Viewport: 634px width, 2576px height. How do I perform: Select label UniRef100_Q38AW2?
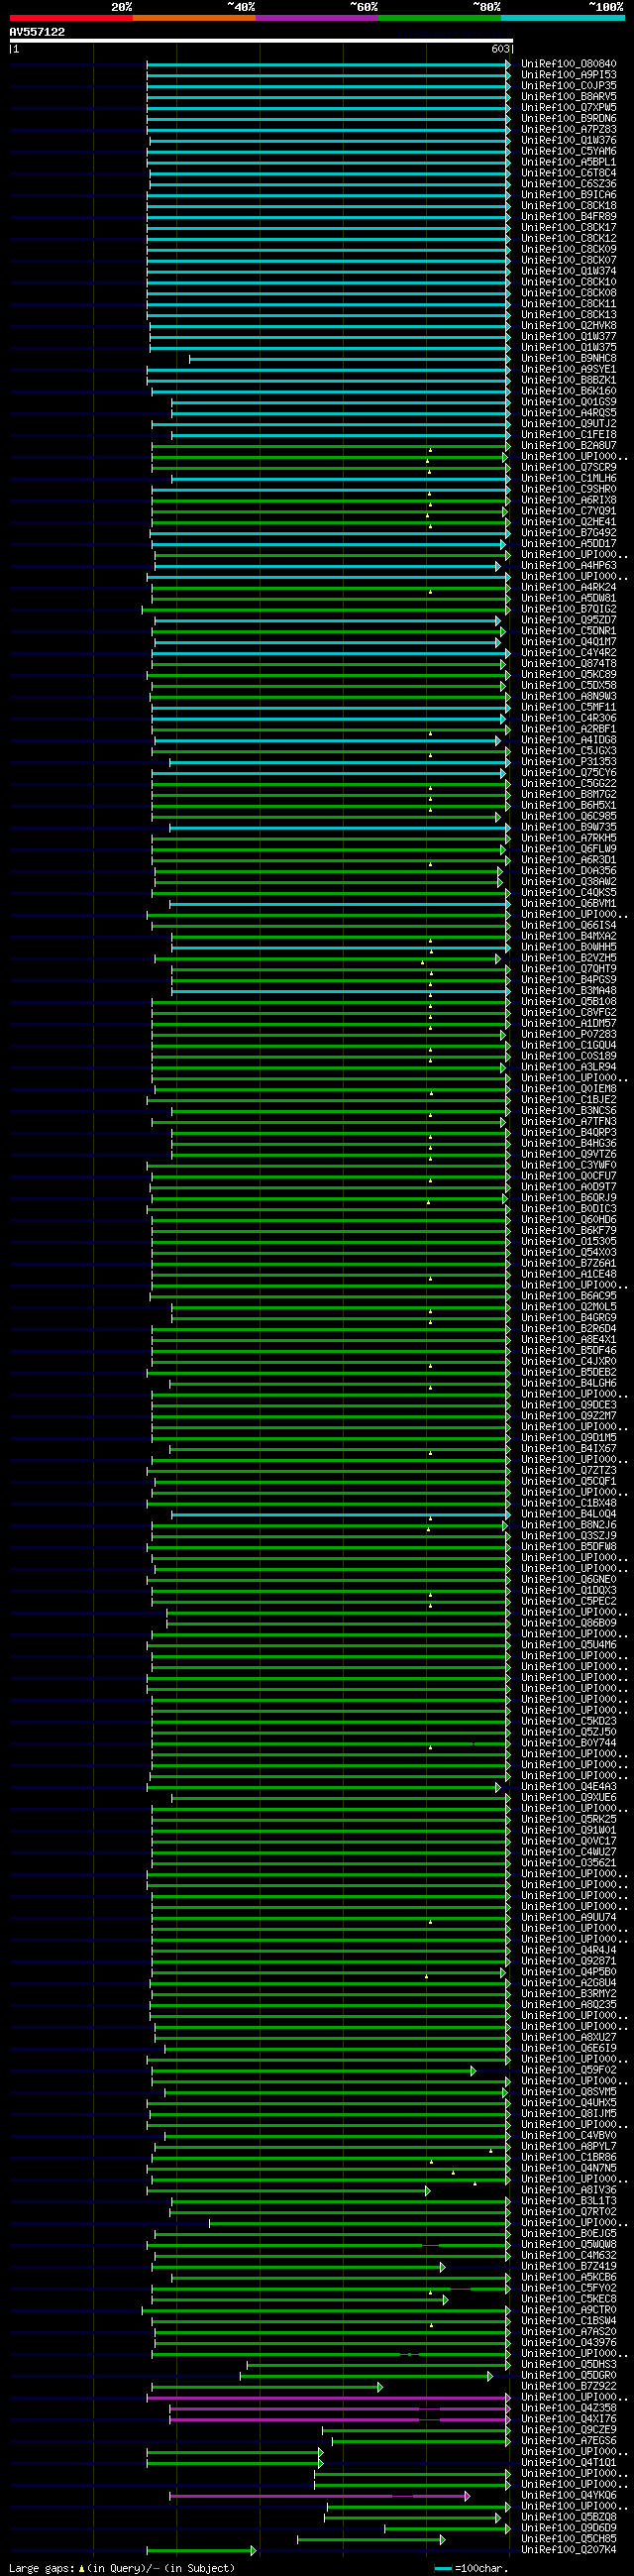(568, 882)
